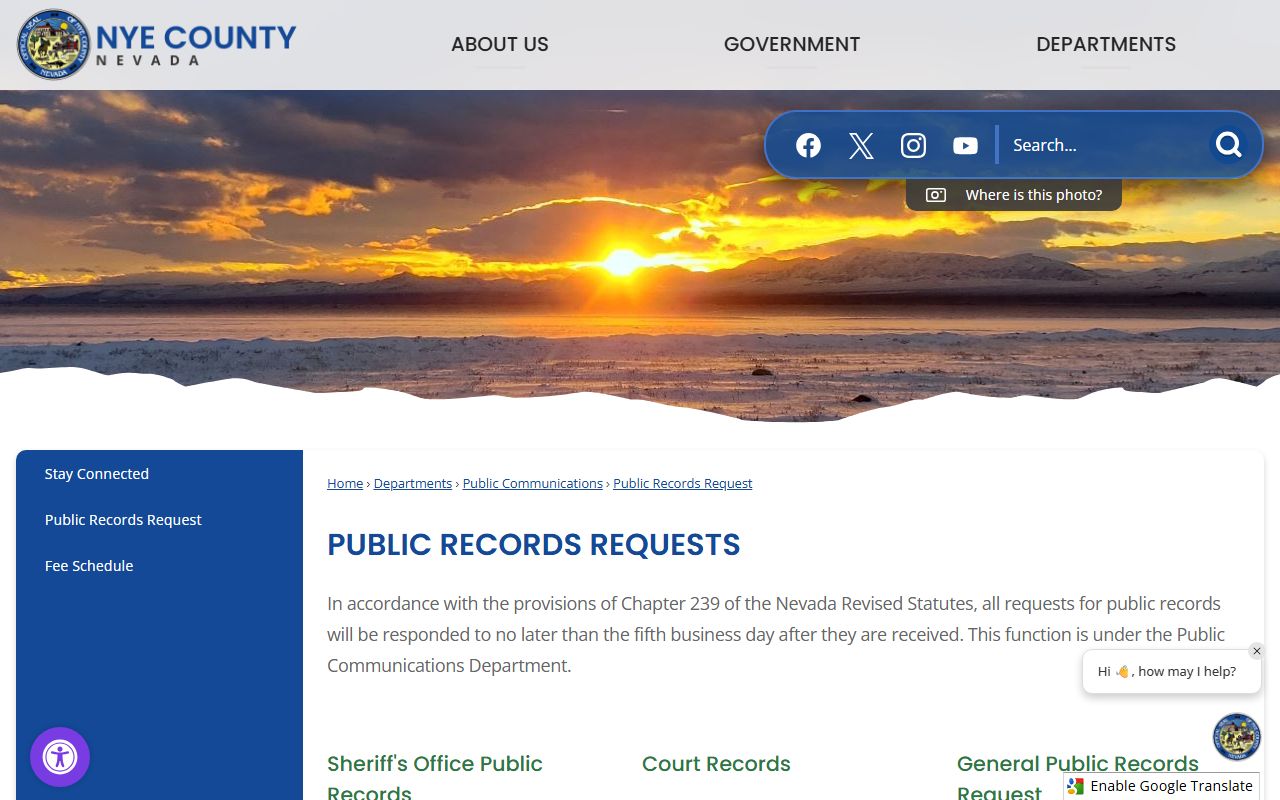Dismiss the chat greeting bubble
Image resolution: width=1280 pixels, height=800 pixels.
click(x=1257, y=651)
